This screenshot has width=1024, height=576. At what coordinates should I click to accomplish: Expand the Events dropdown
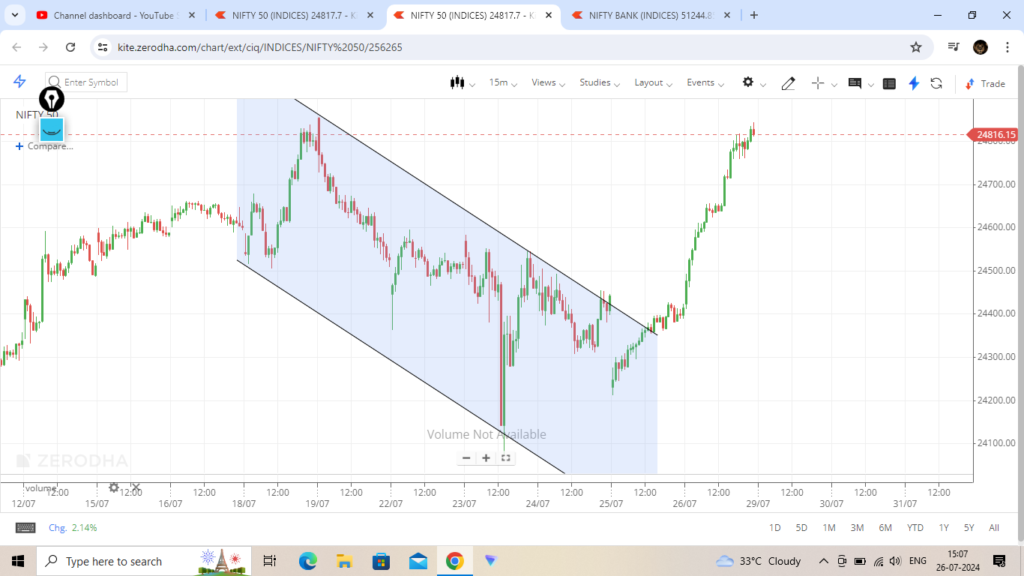(705, 83)
